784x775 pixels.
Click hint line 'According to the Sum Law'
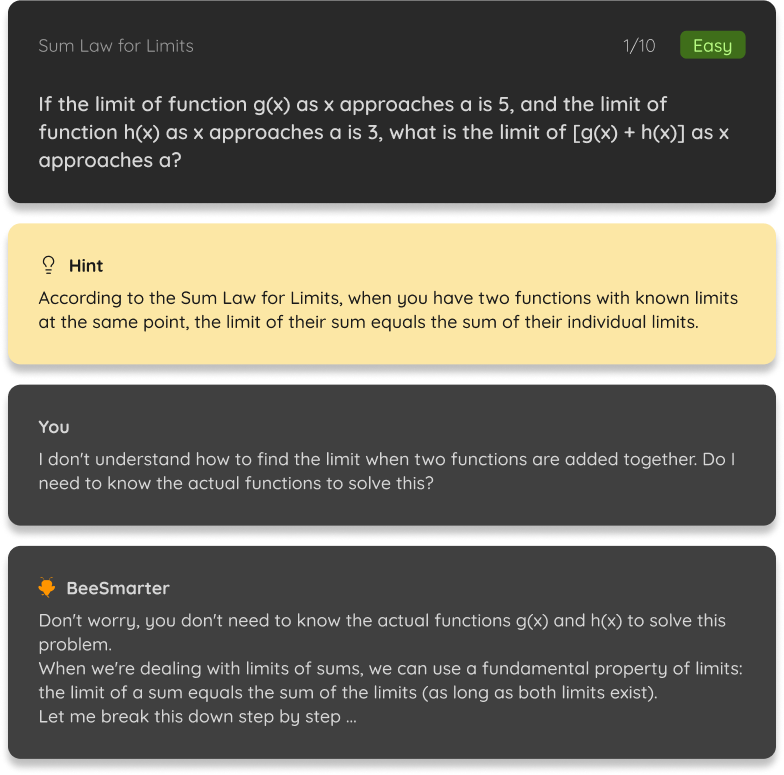(x=388, y=298)
